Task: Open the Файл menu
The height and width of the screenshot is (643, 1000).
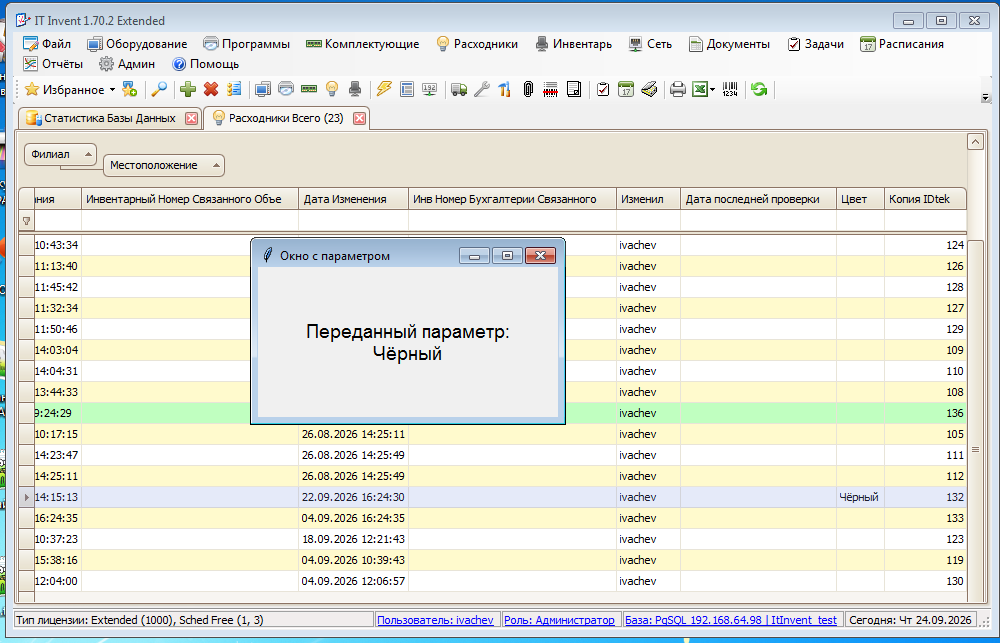Action: (47, 44)
